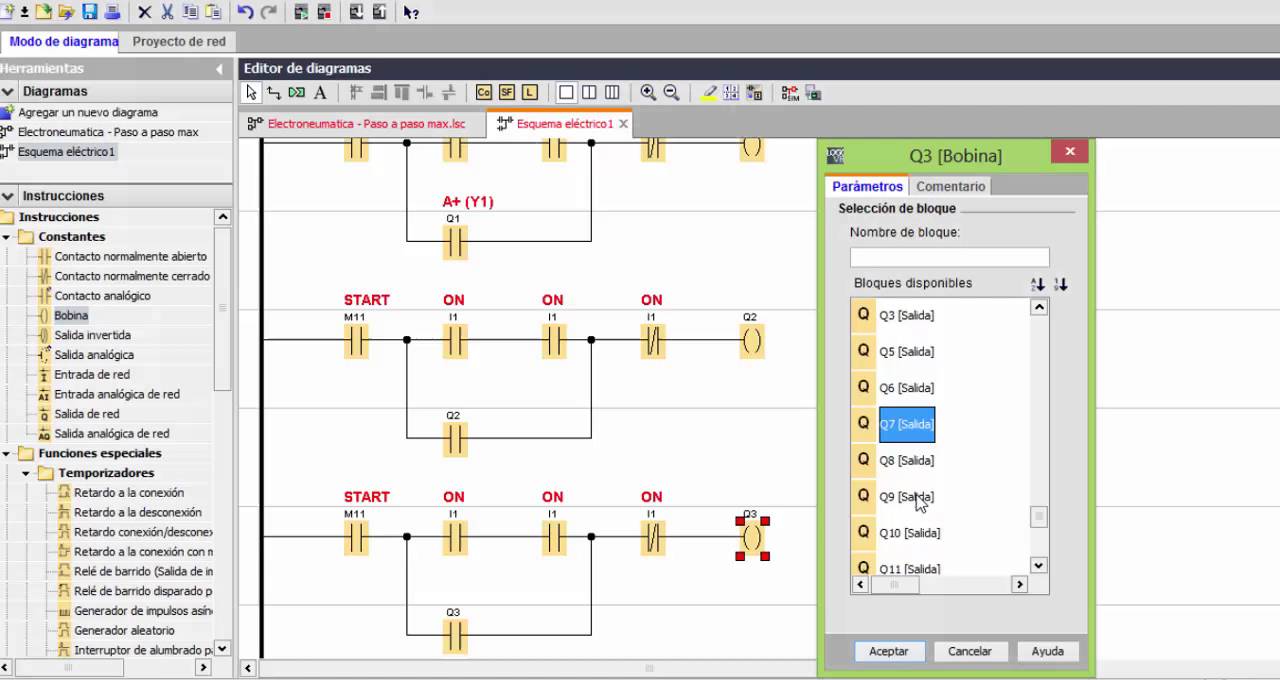Click the page layout numbering icon
This screenshot has width=1280, height=680.
(x=731, y=92)
